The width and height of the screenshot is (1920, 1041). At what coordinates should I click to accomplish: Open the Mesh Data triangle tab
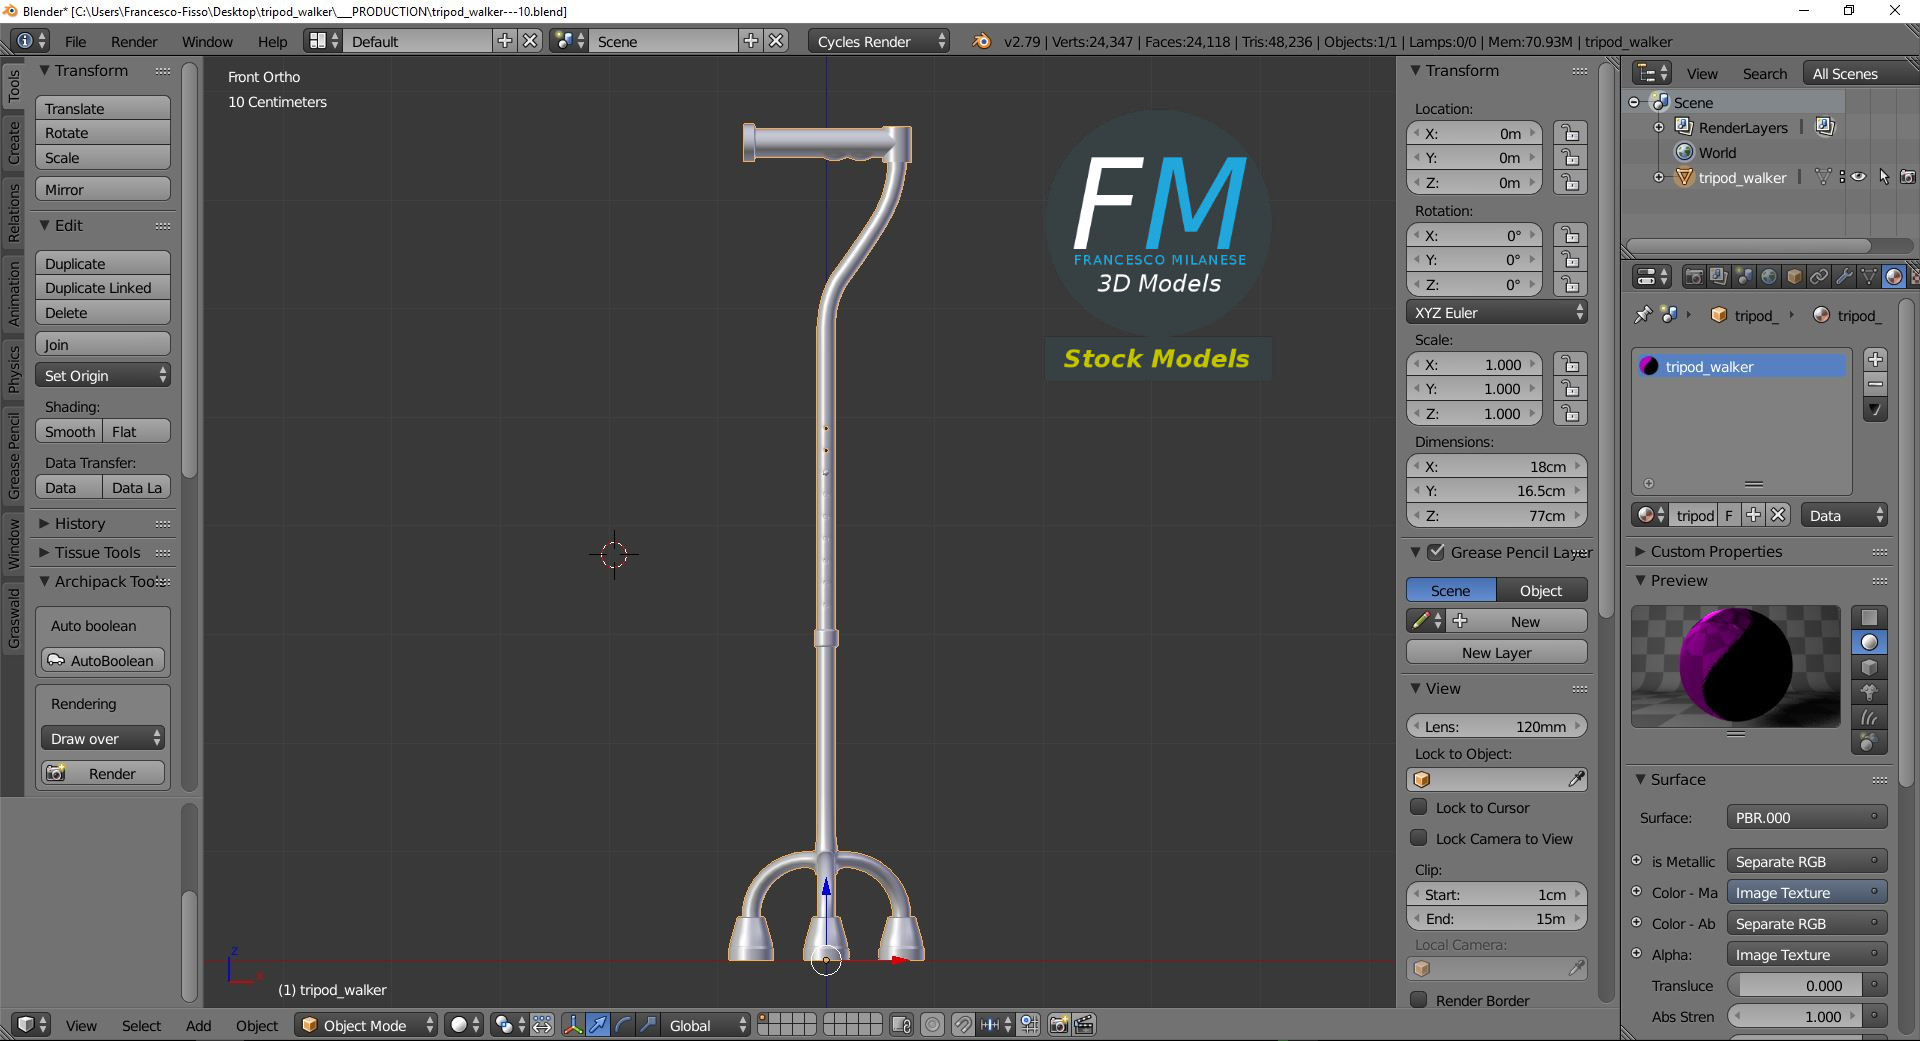(1869, 277)
